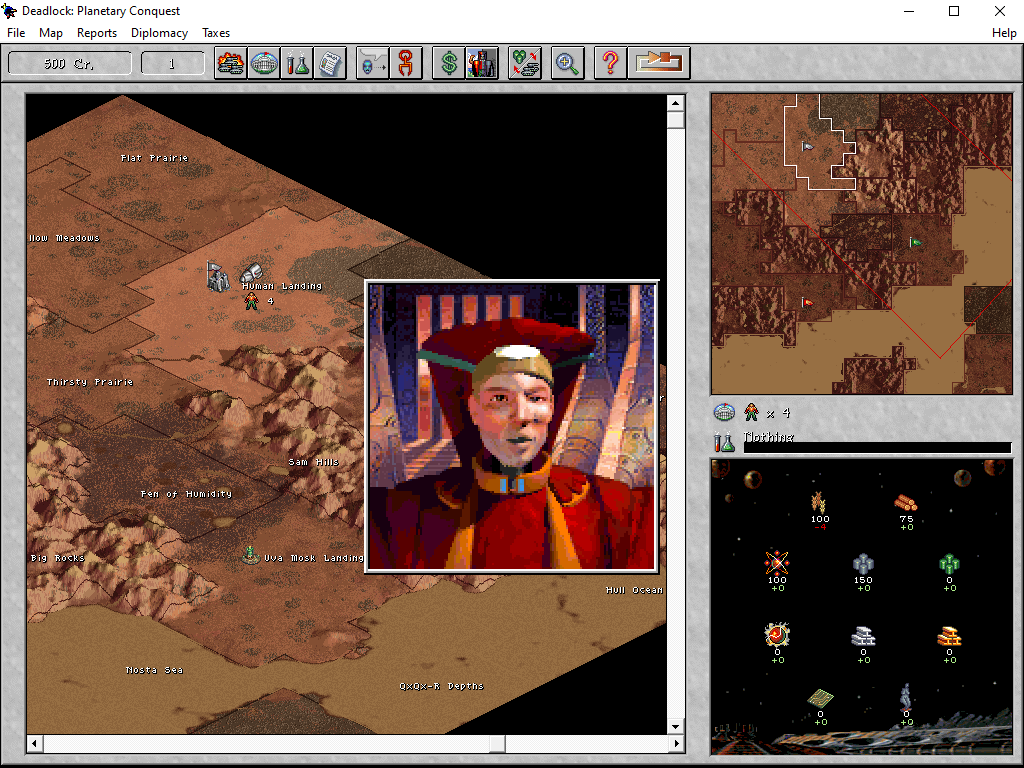The width and height of the screenshot is (1024, 768).
Task: Click the Nosta Sea label
Action: (154, 670)
